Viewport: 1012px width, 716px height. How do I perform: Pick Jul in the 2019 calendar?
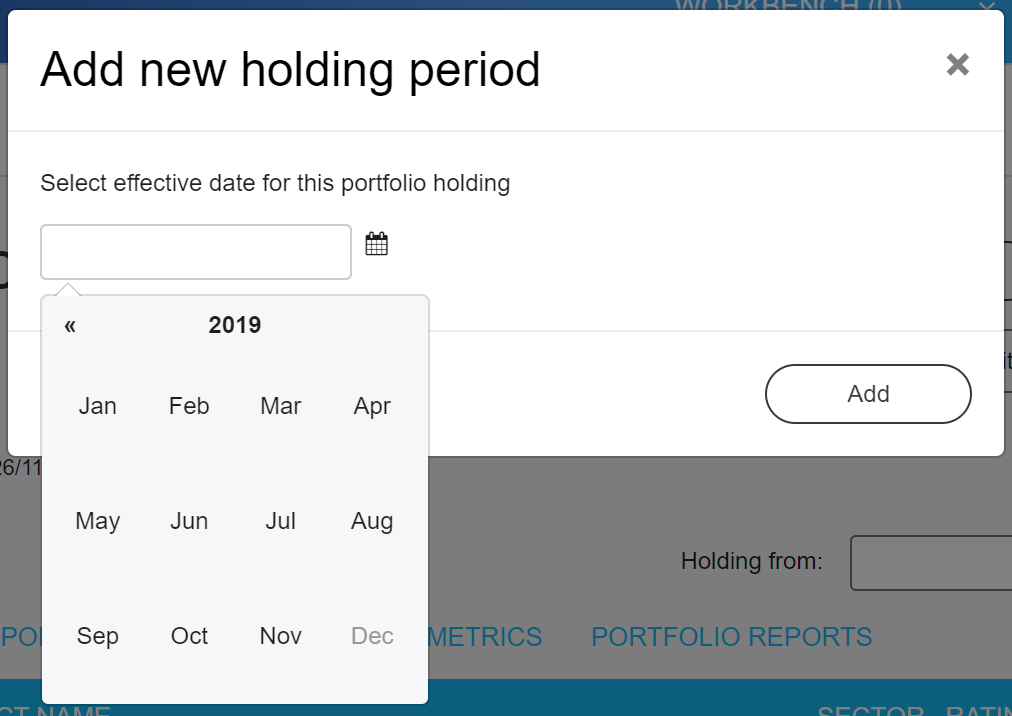[281, 521]
